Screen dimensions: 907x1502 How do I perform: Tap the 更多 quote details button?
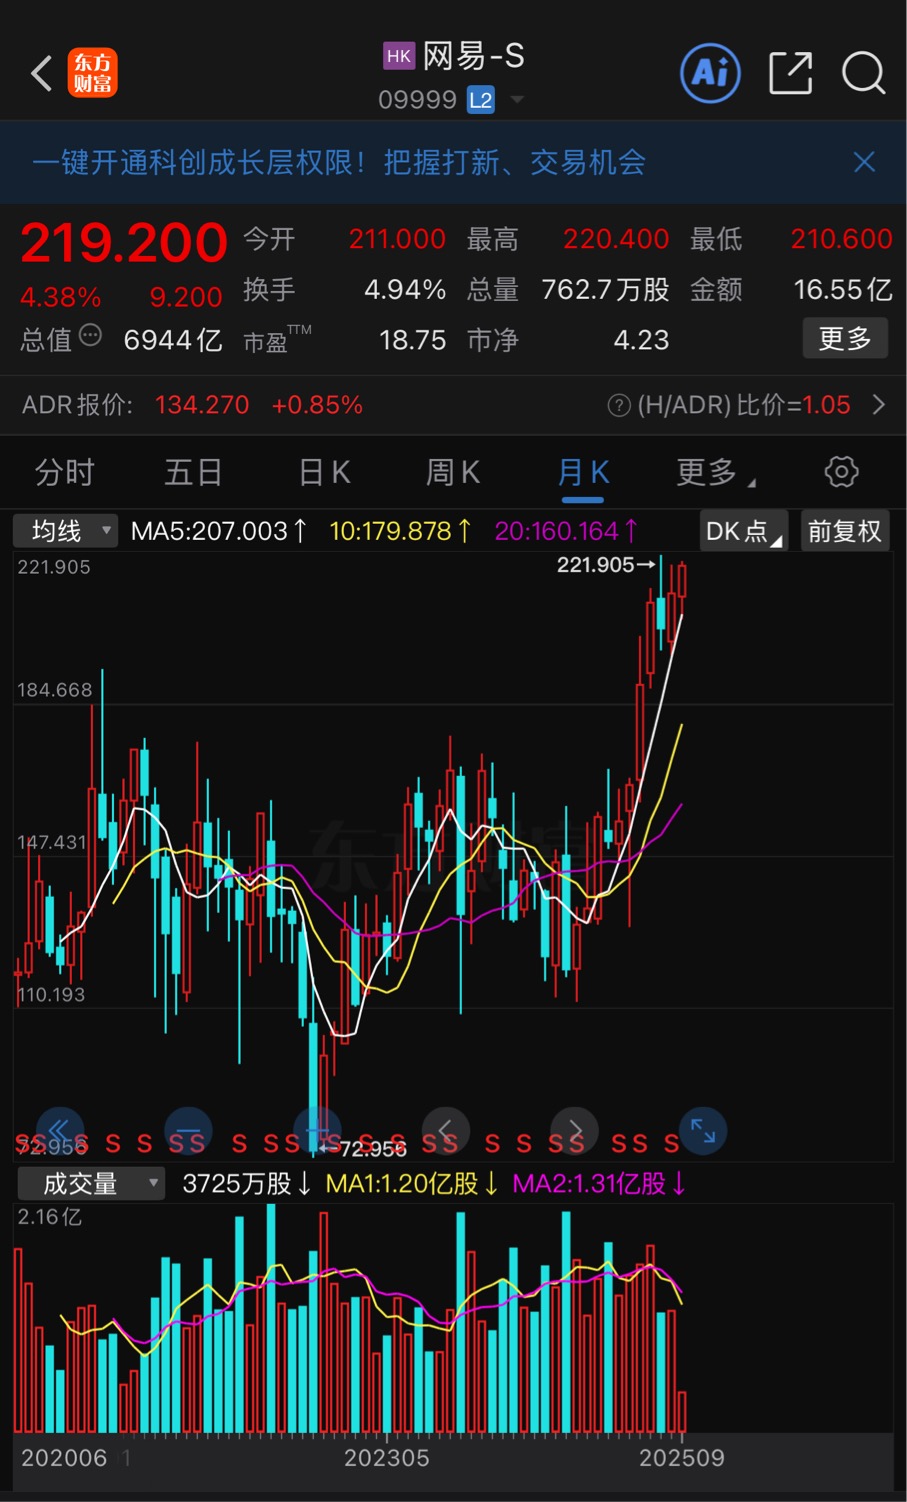click(x=845, y=339)
